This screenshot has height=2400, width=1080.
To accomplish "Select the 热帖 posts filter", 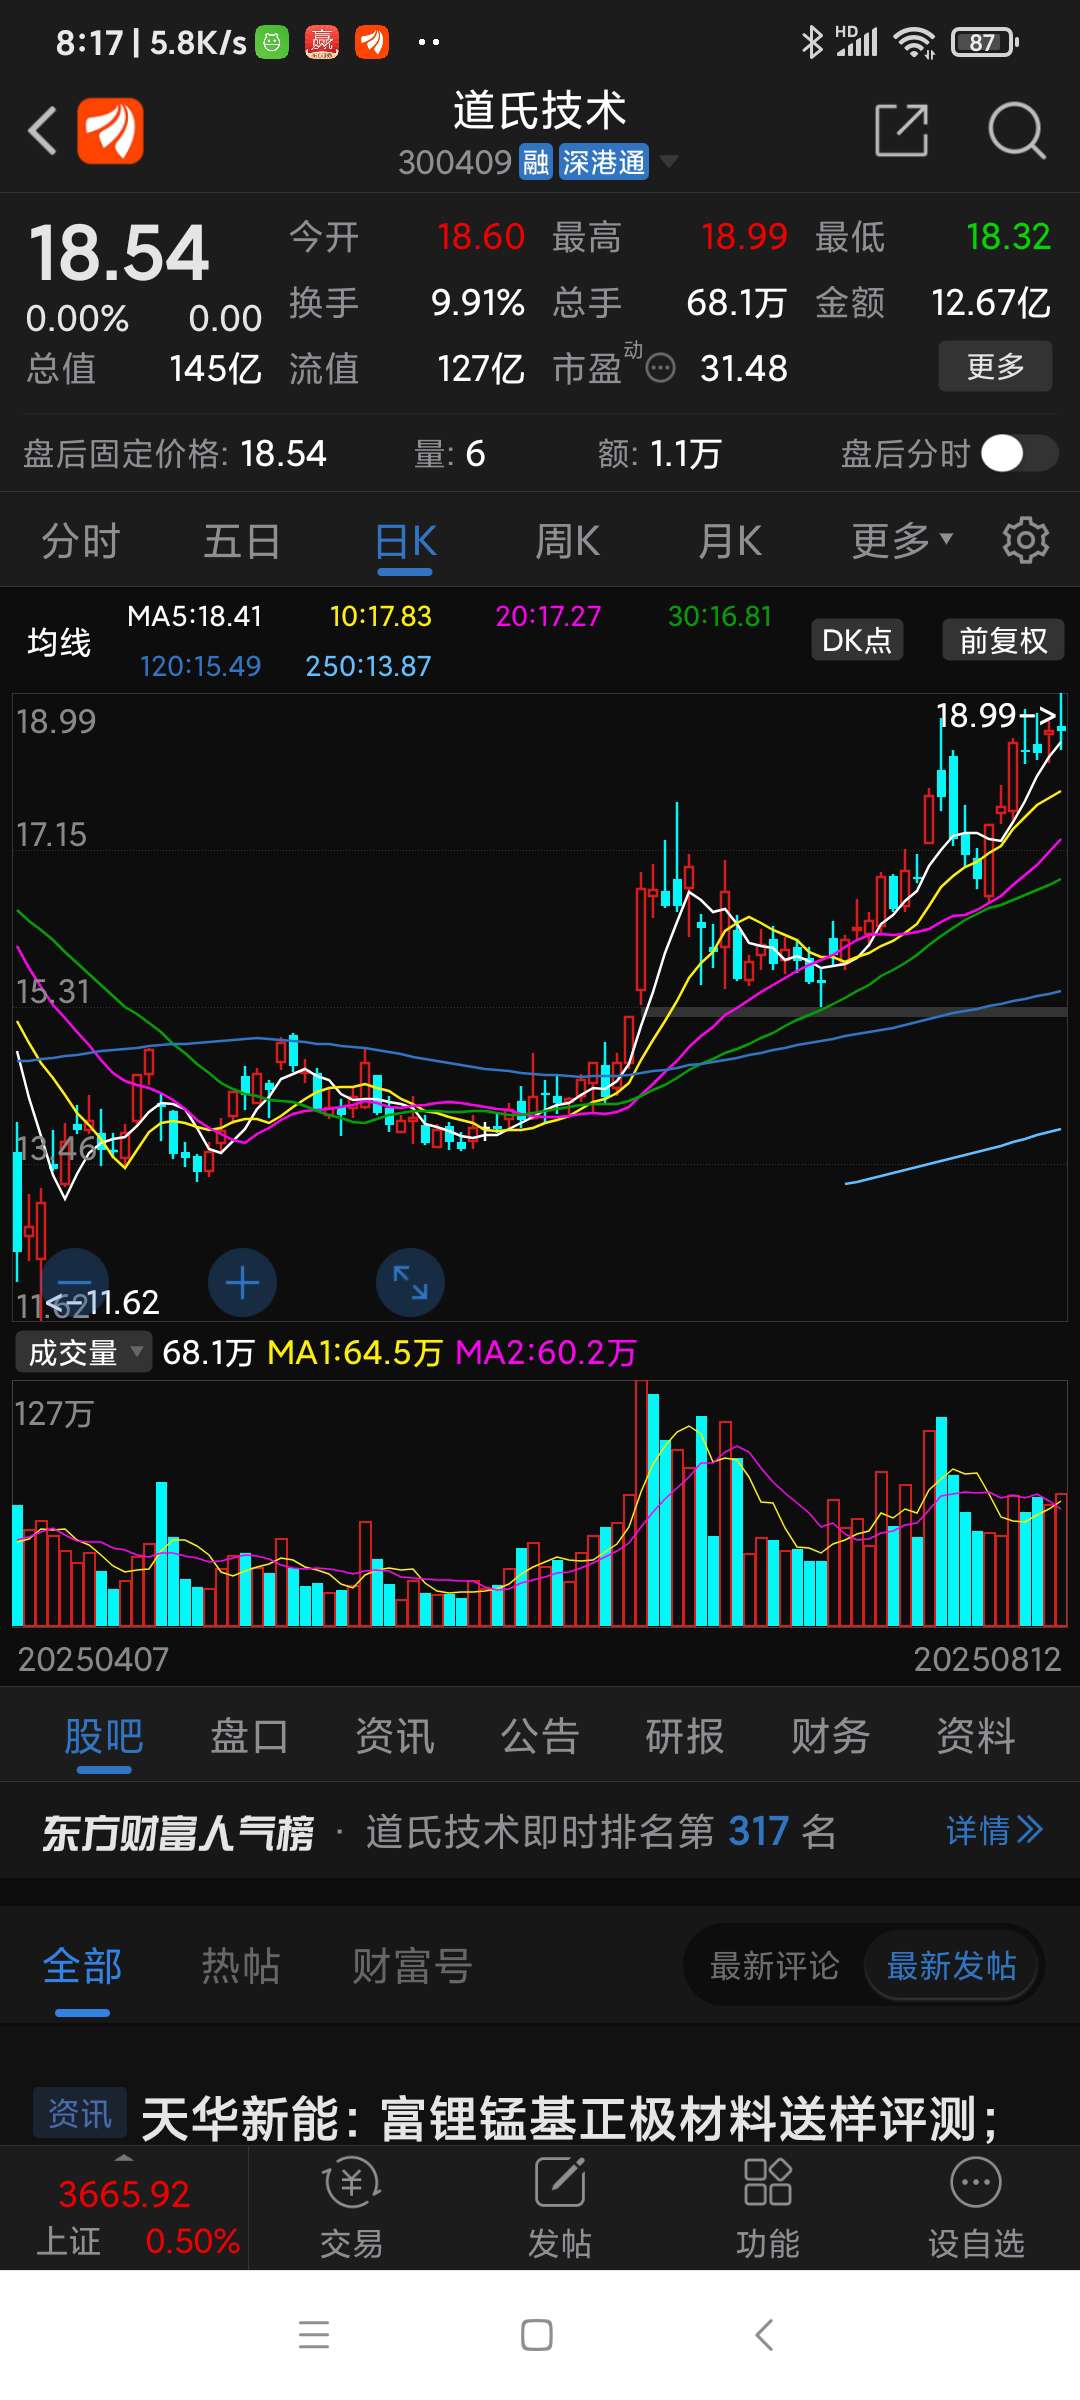I will tap(240, 1966).
